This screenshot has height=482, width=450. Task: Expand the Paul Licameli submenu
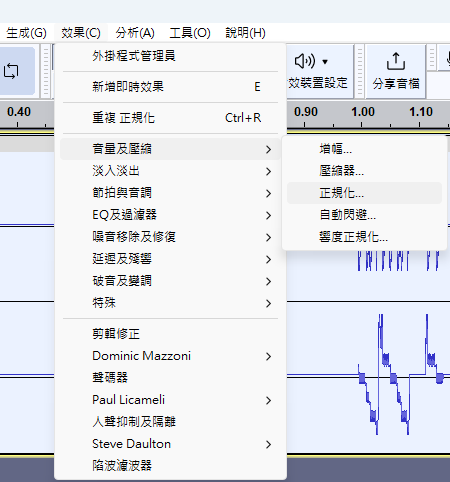(x=170, y=400)
